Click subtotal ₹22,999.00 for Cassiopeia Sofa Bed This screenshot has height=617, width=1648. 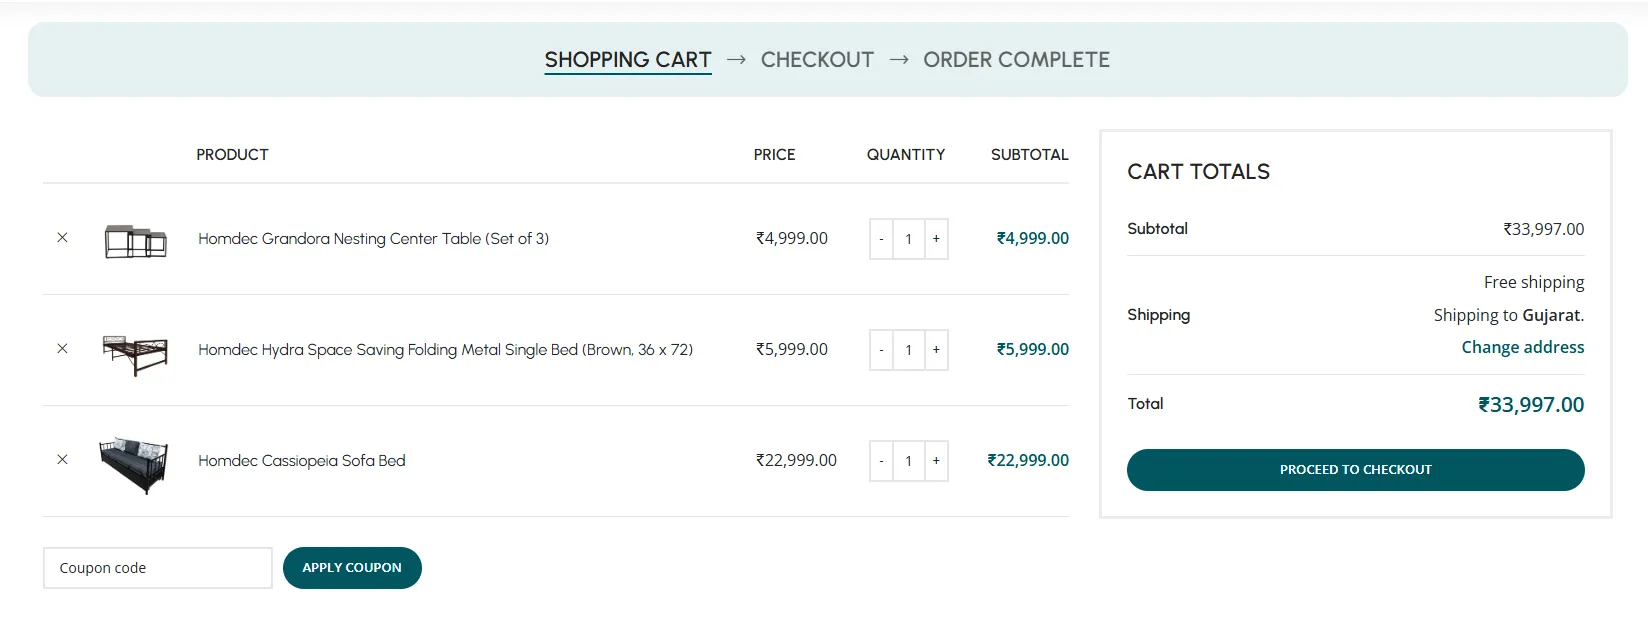[1028, 460]
